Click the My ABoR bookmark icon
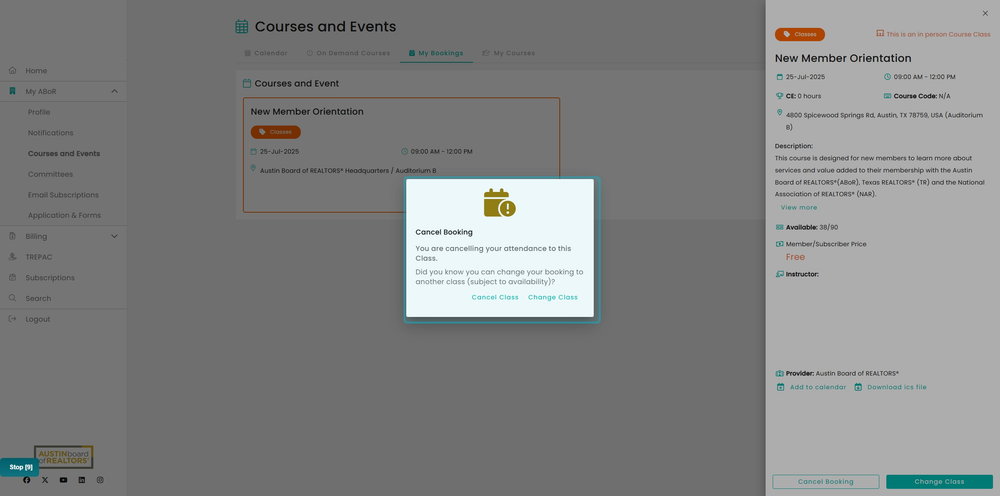The width and height of the screenshot is (1000, 496). point(12,91)
